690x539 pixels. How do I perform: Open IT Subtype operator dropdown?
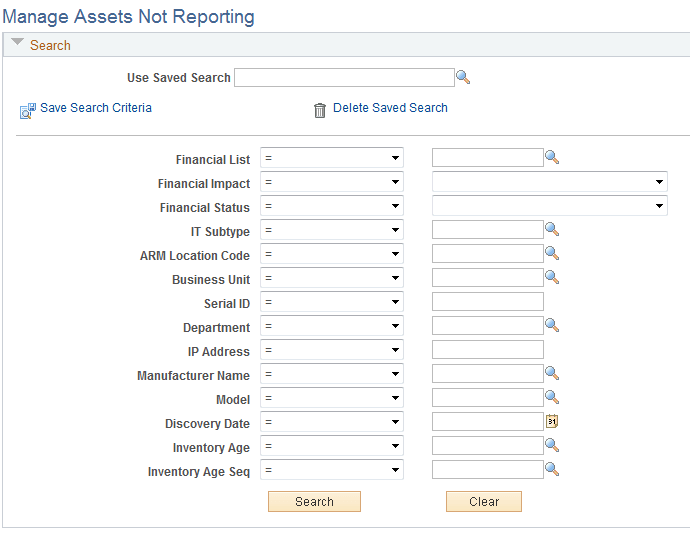pyautogui.click(x=332, y=230)
